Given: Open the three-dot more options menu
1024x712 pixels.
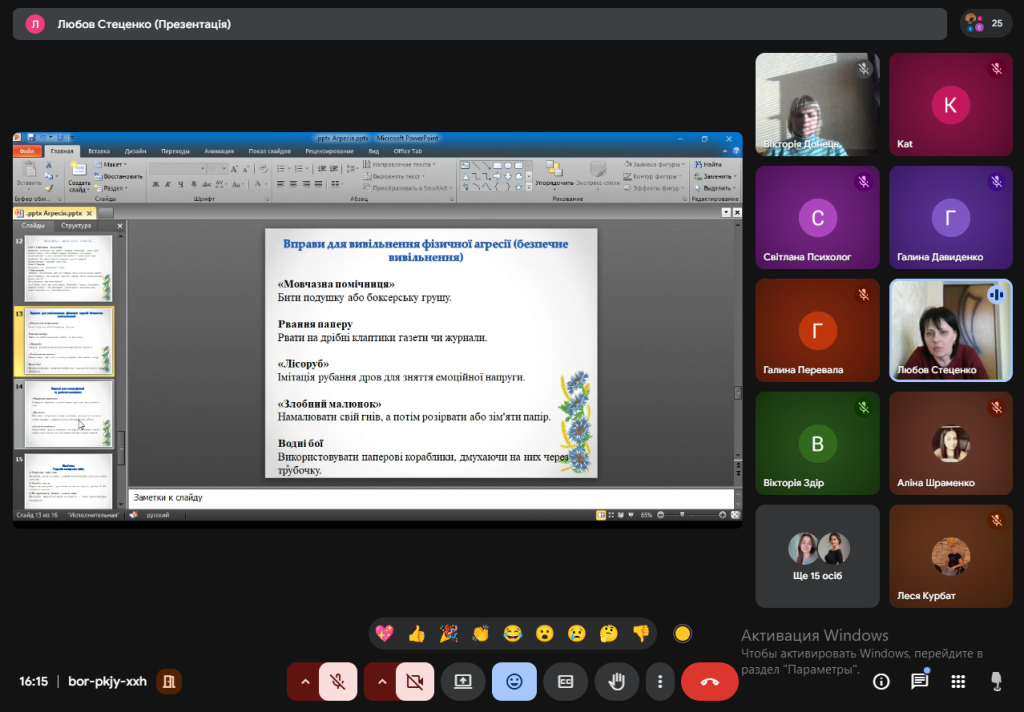Looking at the screenshot, I should (x=659, y=681).
